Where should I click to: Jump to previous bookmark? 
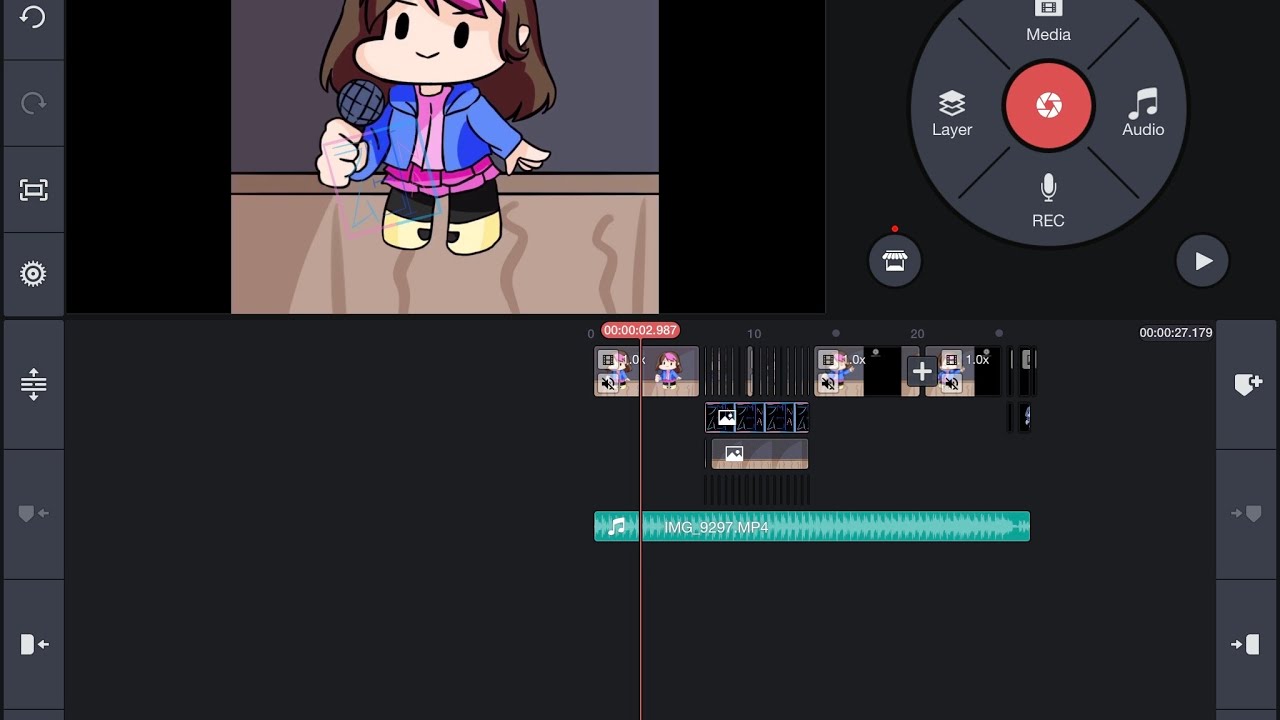pos(33,514)
